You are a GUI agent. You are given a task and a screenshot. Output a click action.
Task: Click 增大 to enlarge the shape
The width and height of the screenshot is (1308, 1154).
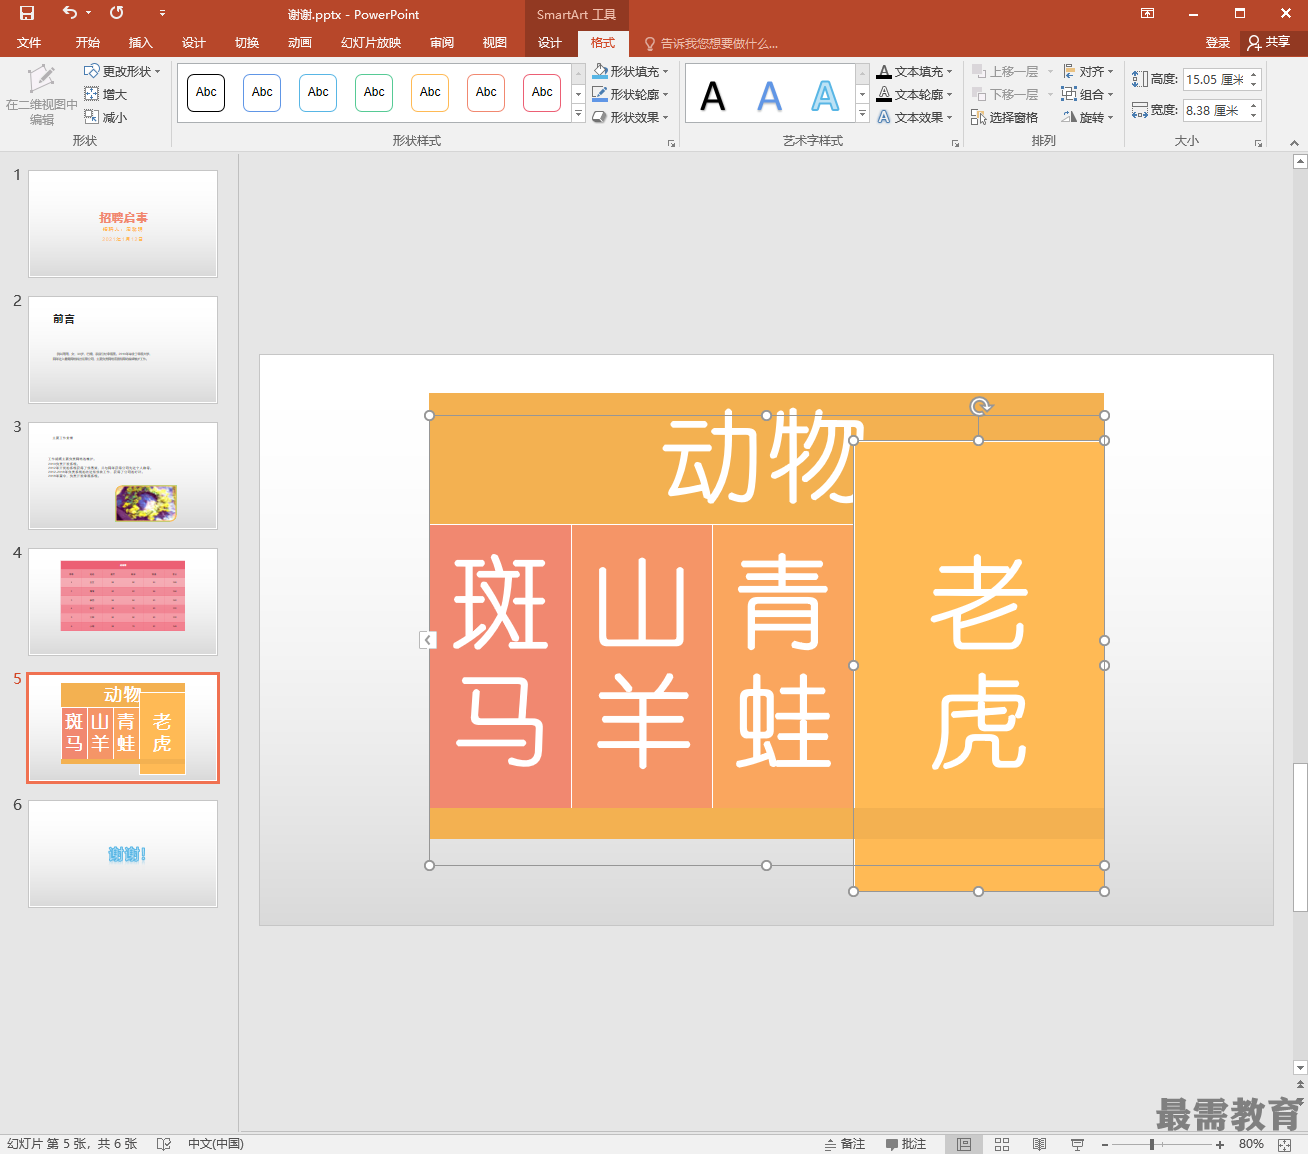[x=106, y=94]
